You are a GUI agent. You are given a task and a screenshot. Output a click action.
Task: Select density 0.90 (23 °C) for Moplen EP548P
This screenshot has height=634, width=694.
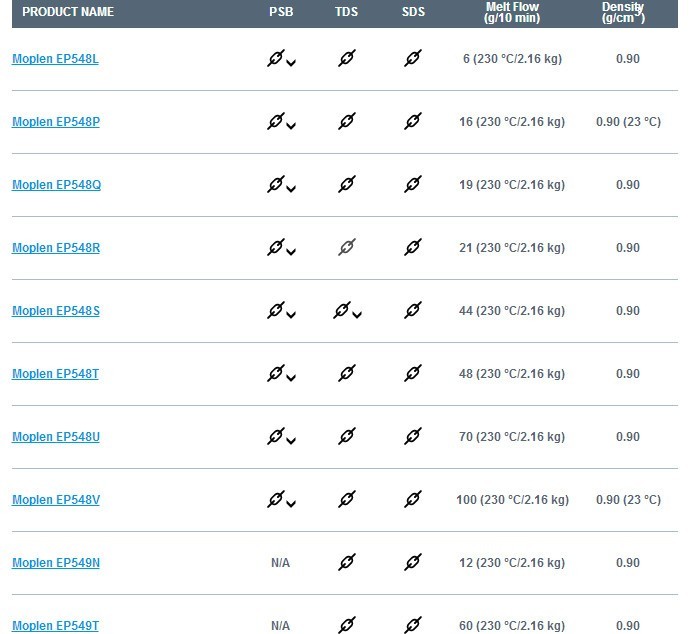(628, 122)
